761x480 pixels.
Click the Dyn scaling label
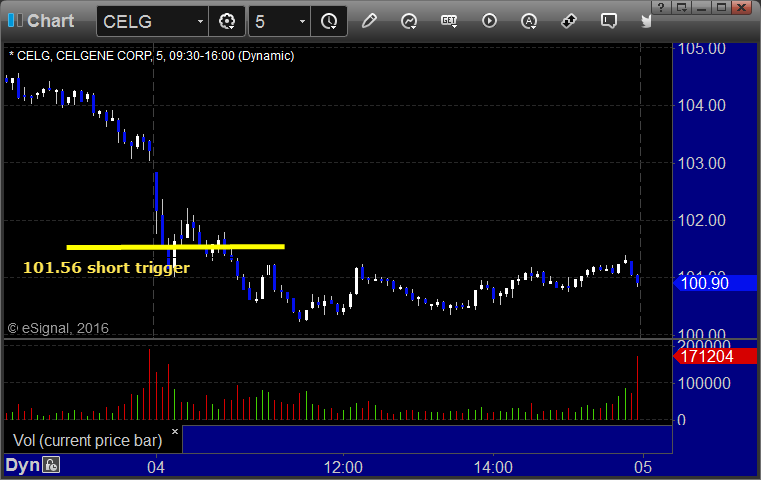point(22,465)
